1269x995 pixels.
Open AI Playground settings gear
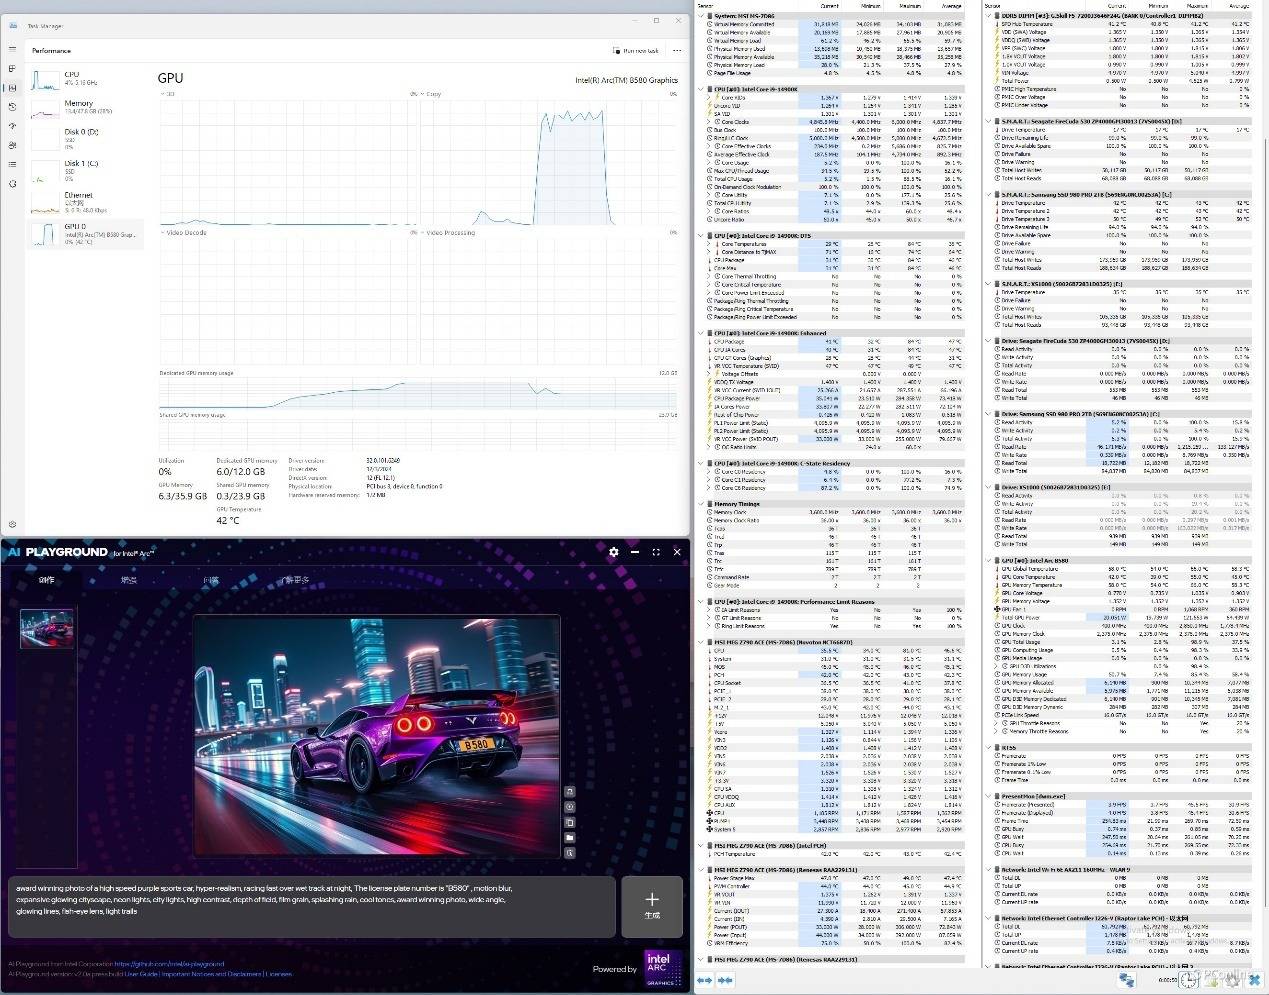pyautogui.click(x=614, y=552)
